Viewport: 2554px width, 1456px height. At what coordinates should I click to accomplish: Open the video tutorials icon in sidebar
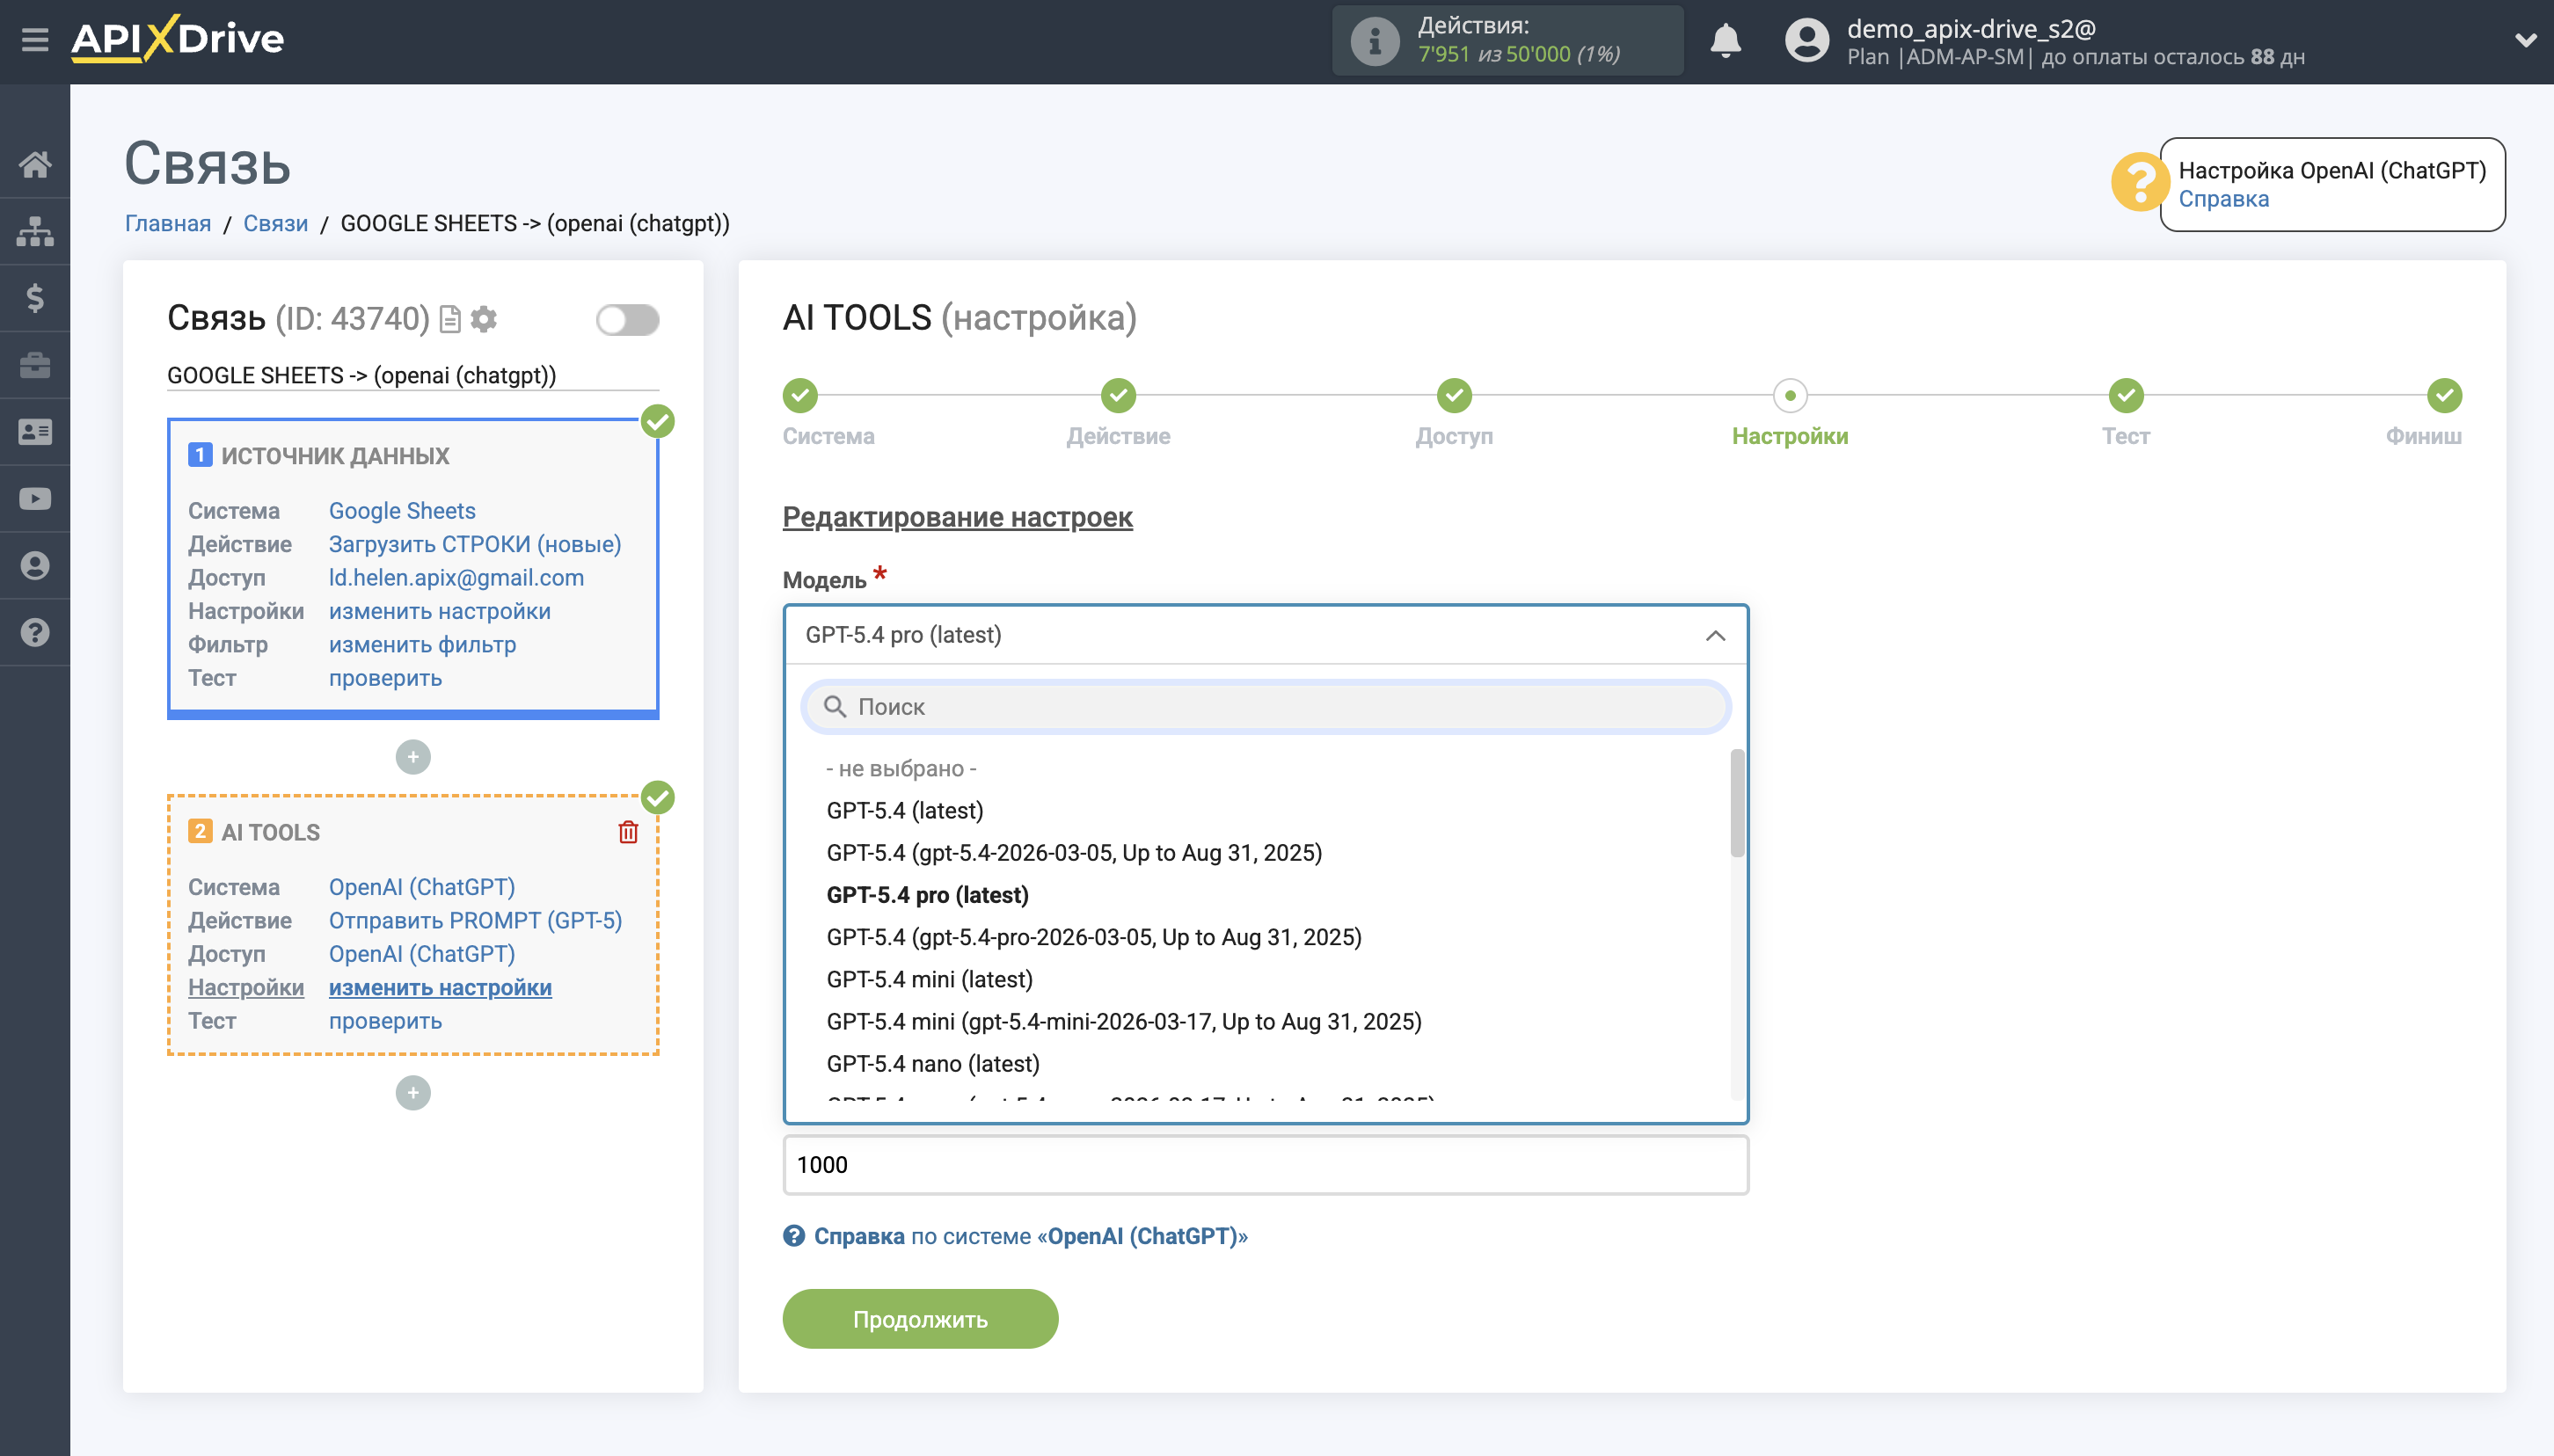(36, 498)
